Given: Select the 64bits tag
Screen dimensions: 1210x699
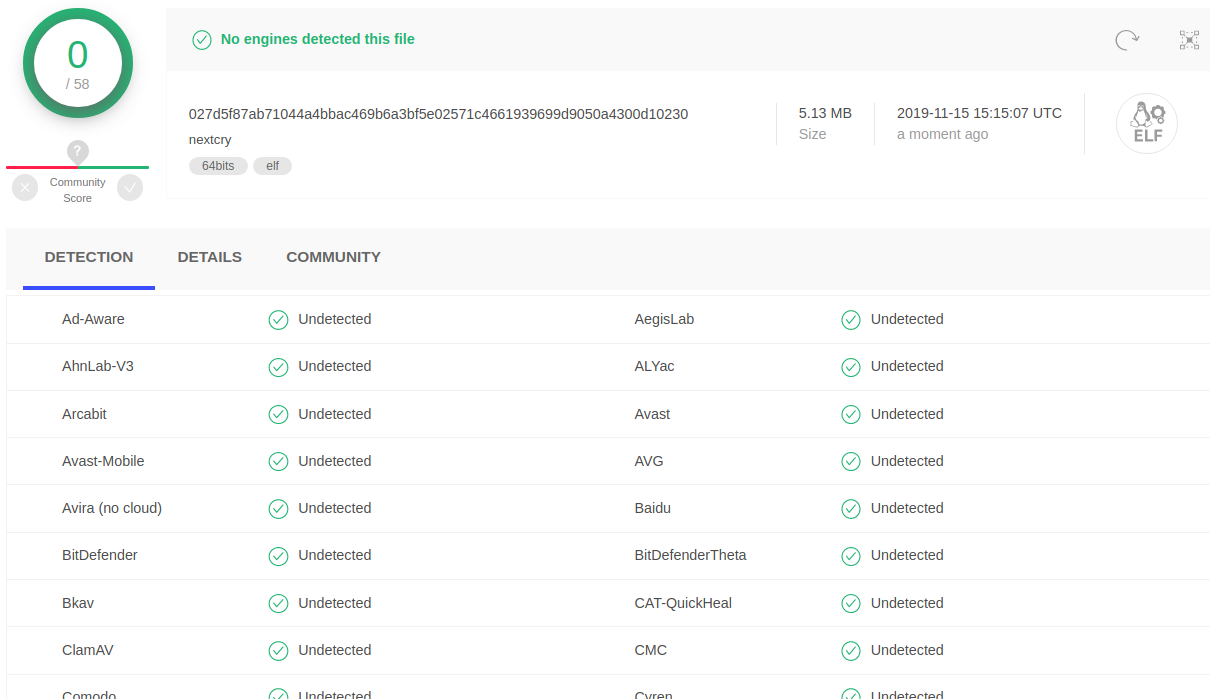Looking at the screenshot, I should [218, 166].
